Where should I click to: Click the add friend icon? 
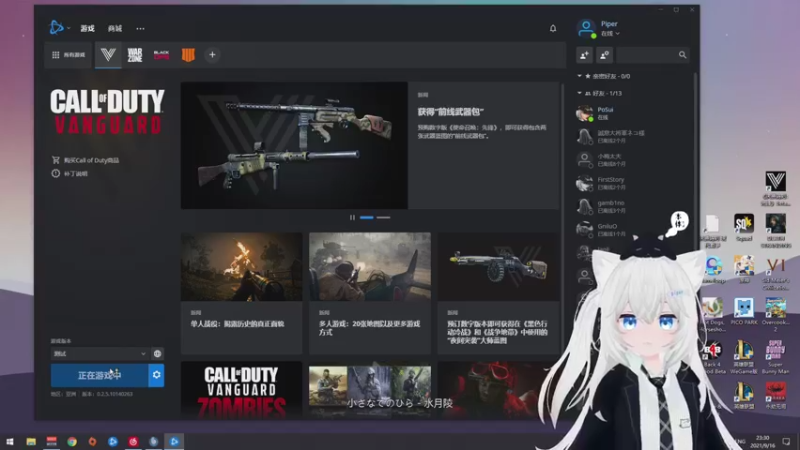click(584, 55)
